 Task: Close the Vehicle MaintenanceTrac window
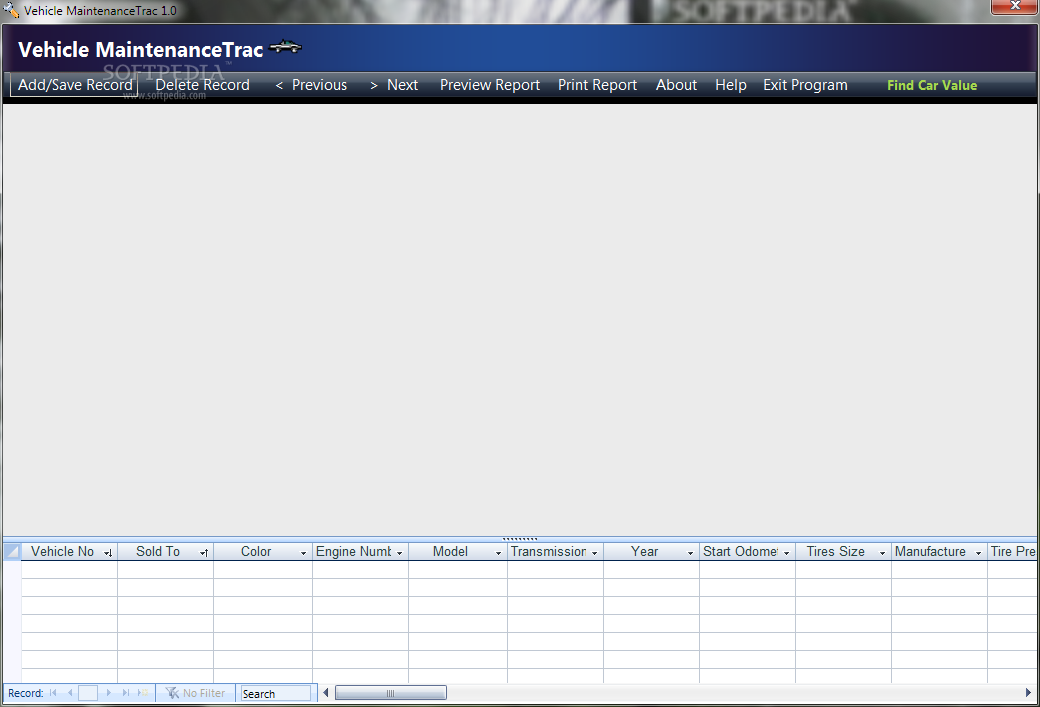(1015, 6)
